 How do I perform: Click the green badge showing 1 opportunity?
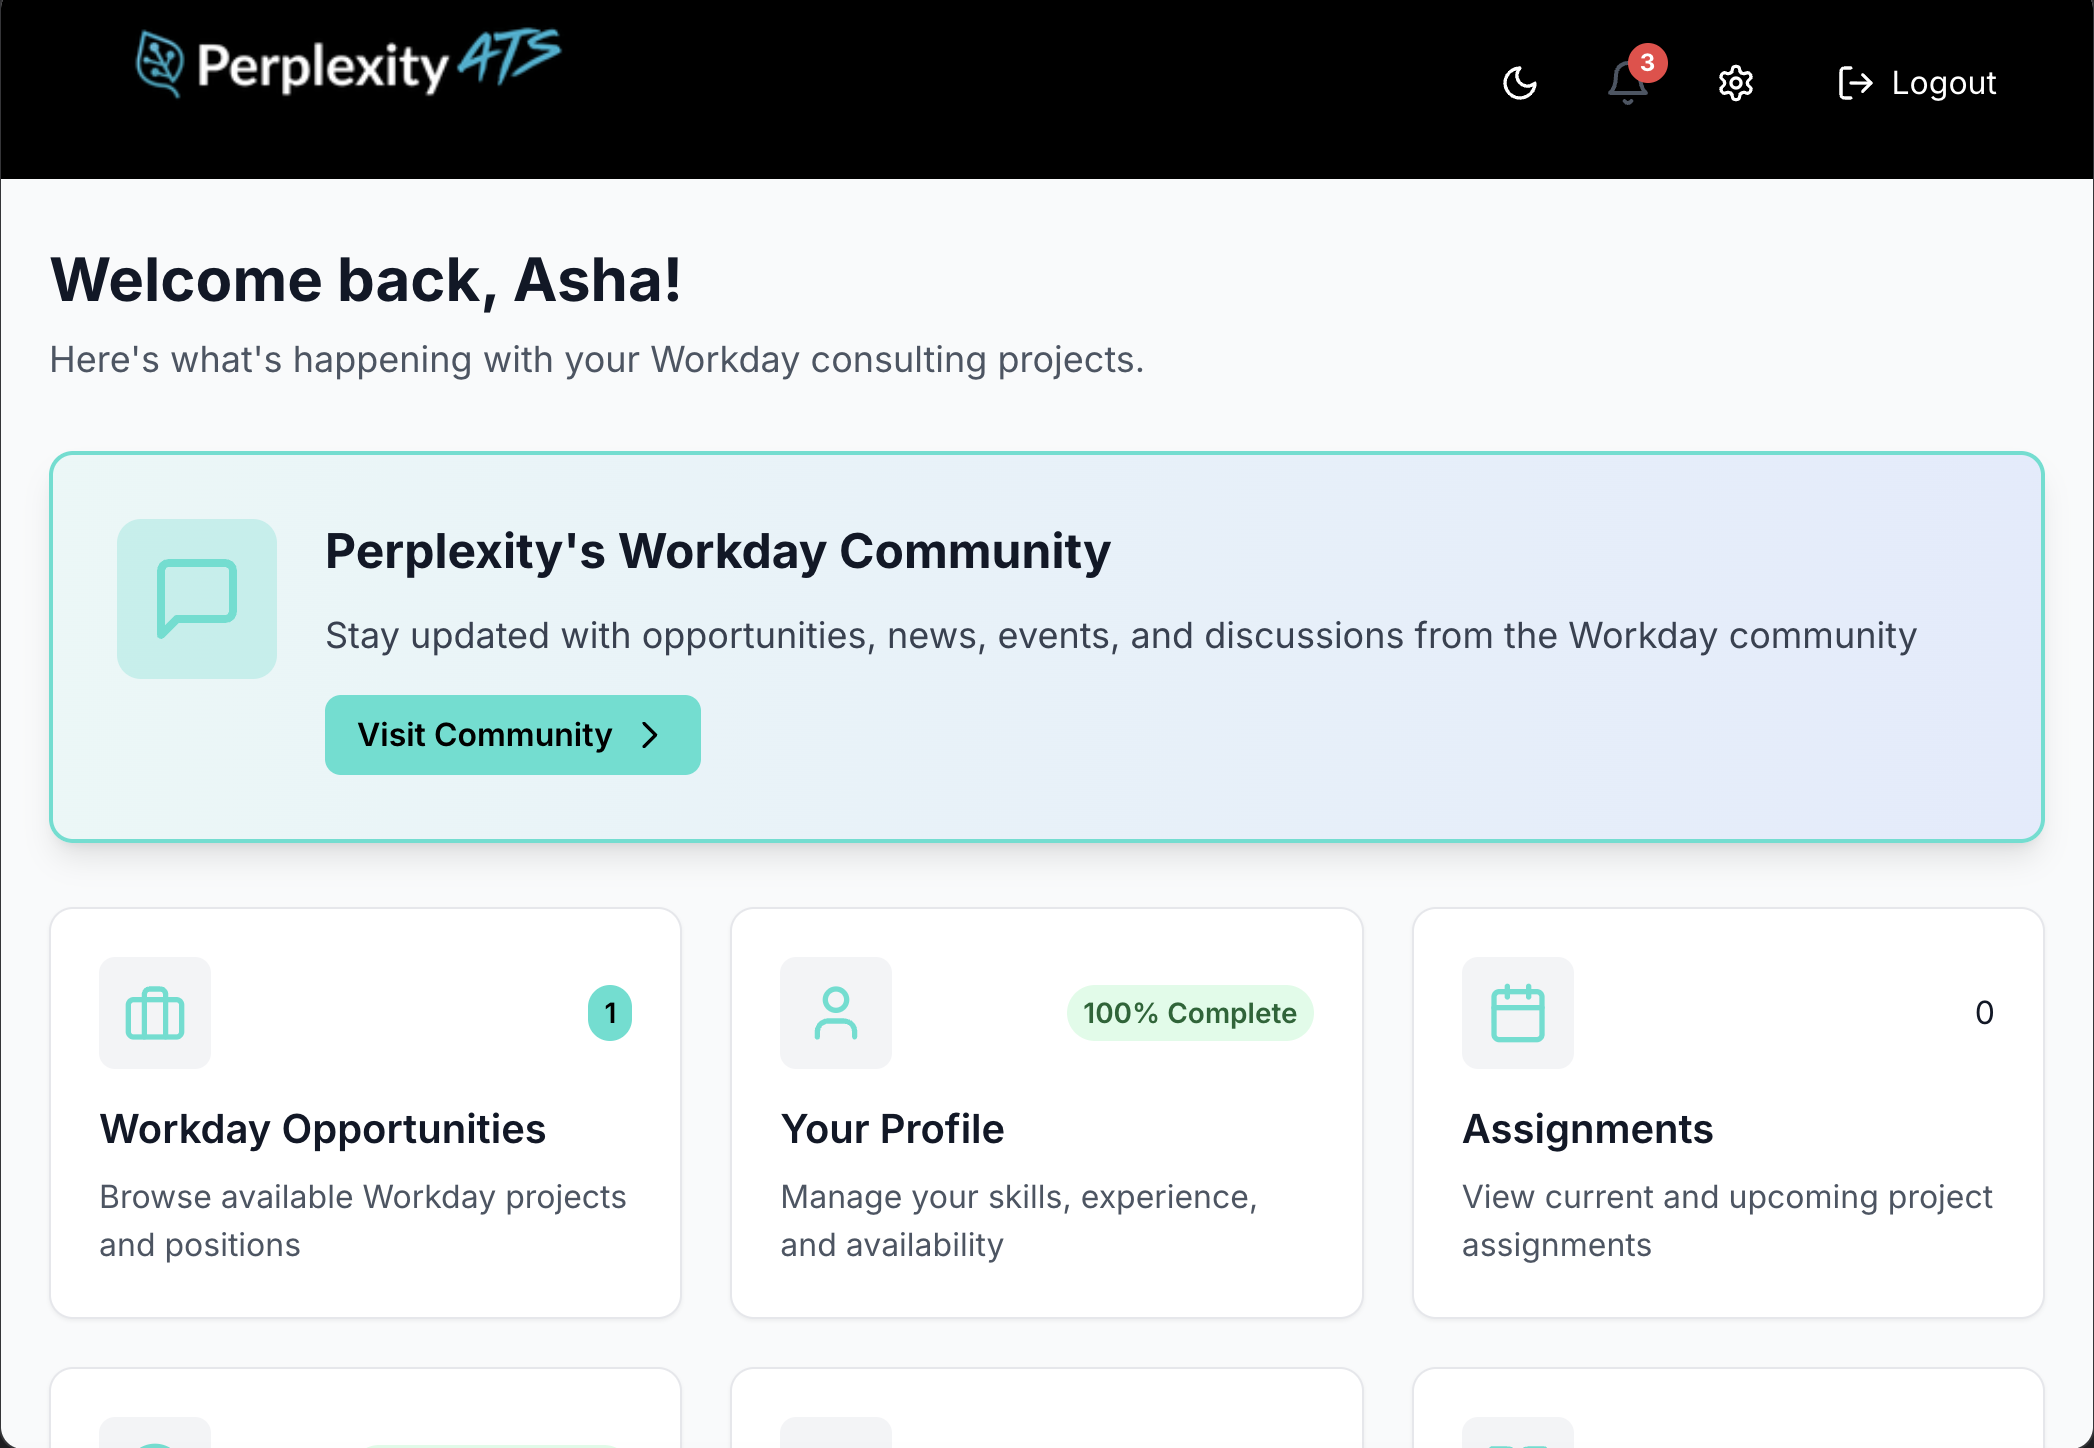point(611,1013)
